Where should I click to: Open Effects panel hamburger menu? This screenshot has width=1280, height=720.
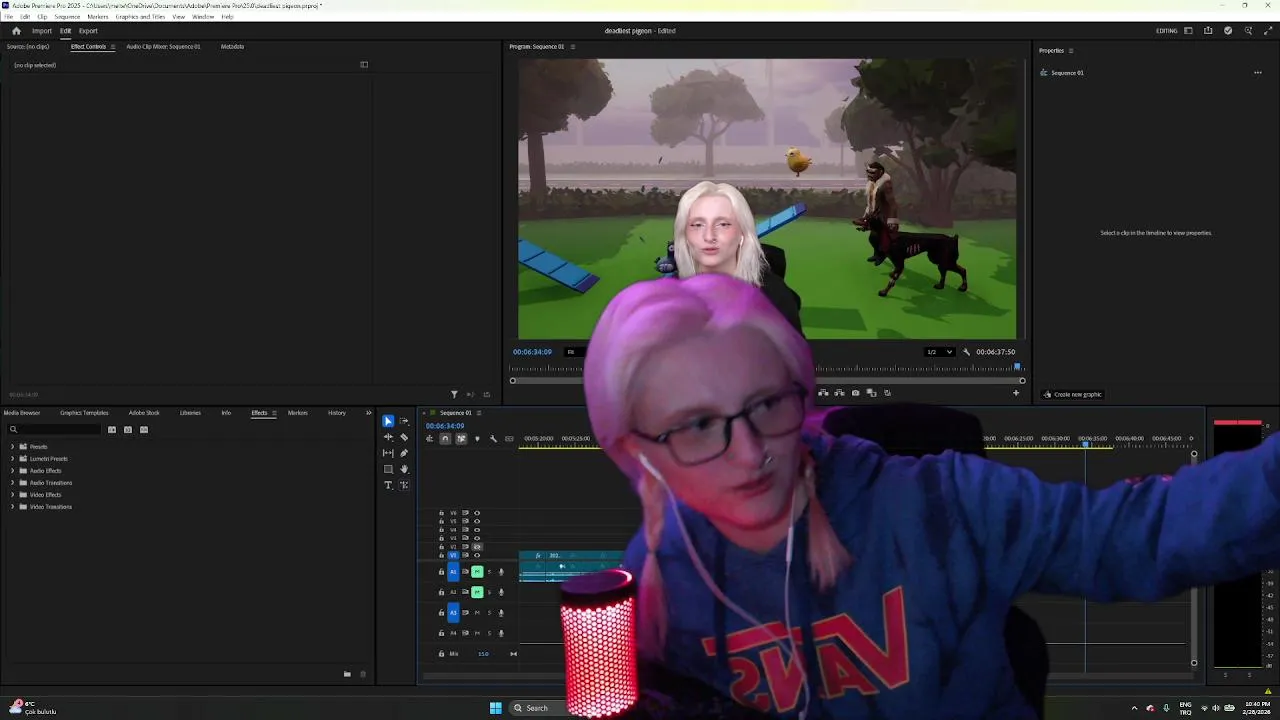point(274,413)
